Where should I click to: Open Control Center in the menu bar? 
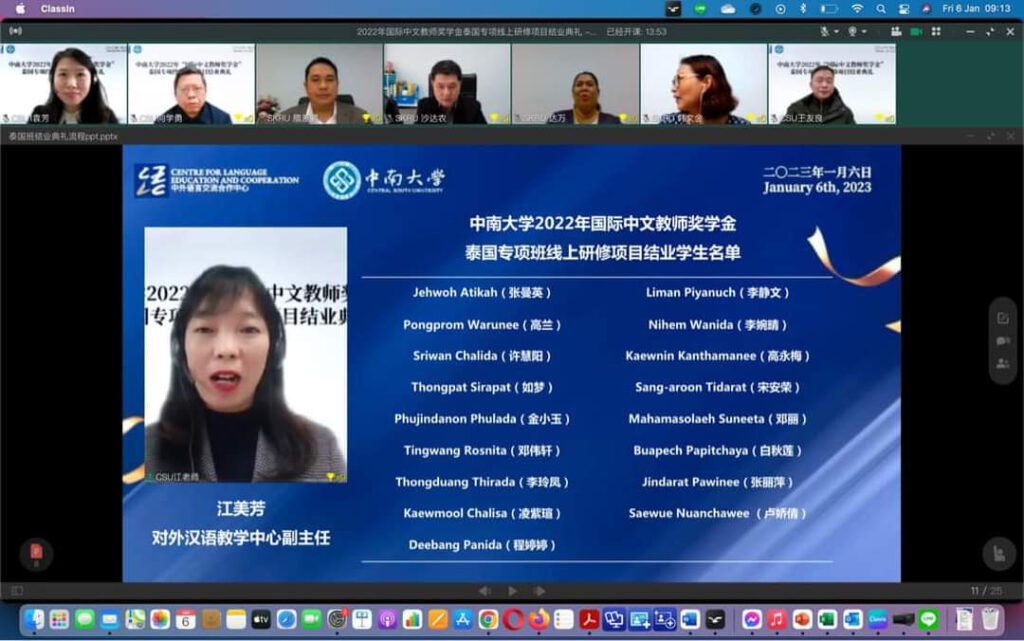point(904,8)
